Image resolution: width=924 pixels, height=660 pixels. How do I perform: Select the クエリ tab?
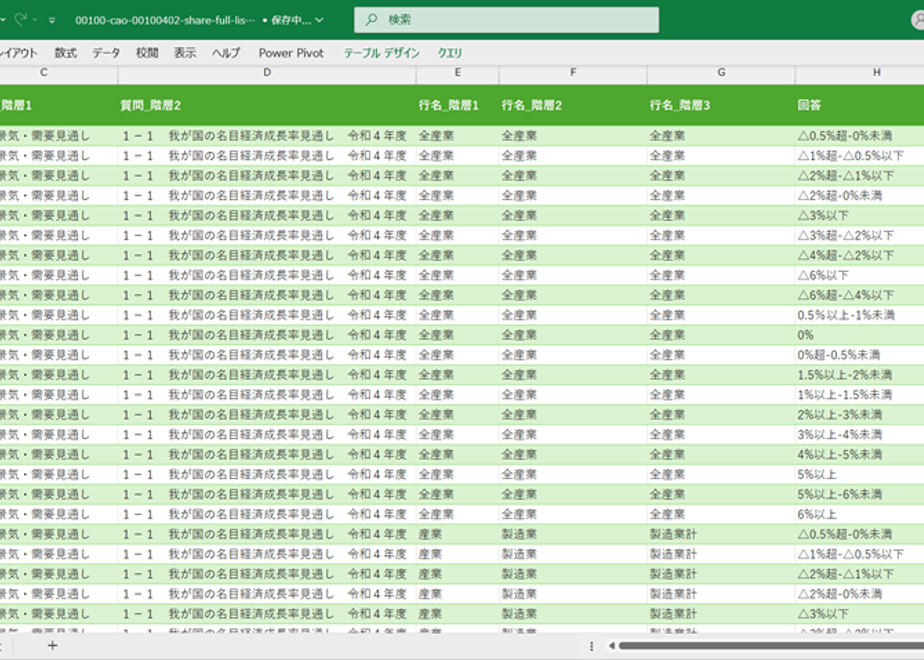[x=450, y=53]
